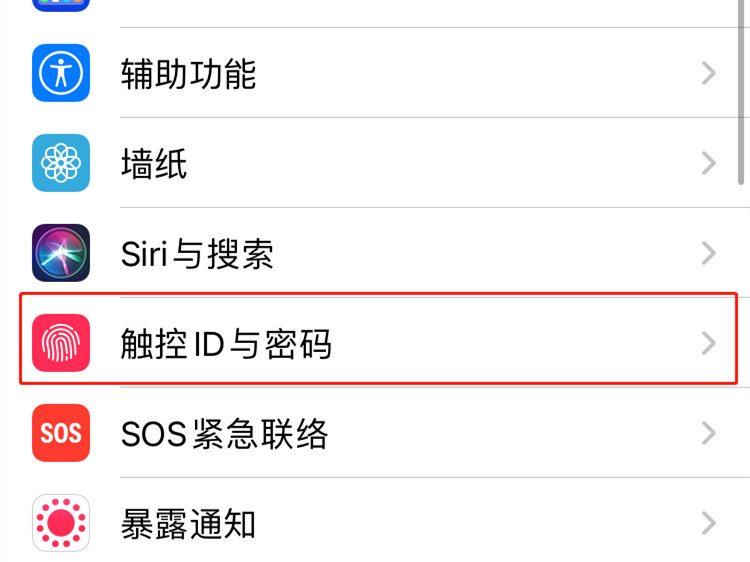The height and width of the screenshot is (562, 750).
Task: Open Siri与搜索 settings
Action: tap(375, 253)
